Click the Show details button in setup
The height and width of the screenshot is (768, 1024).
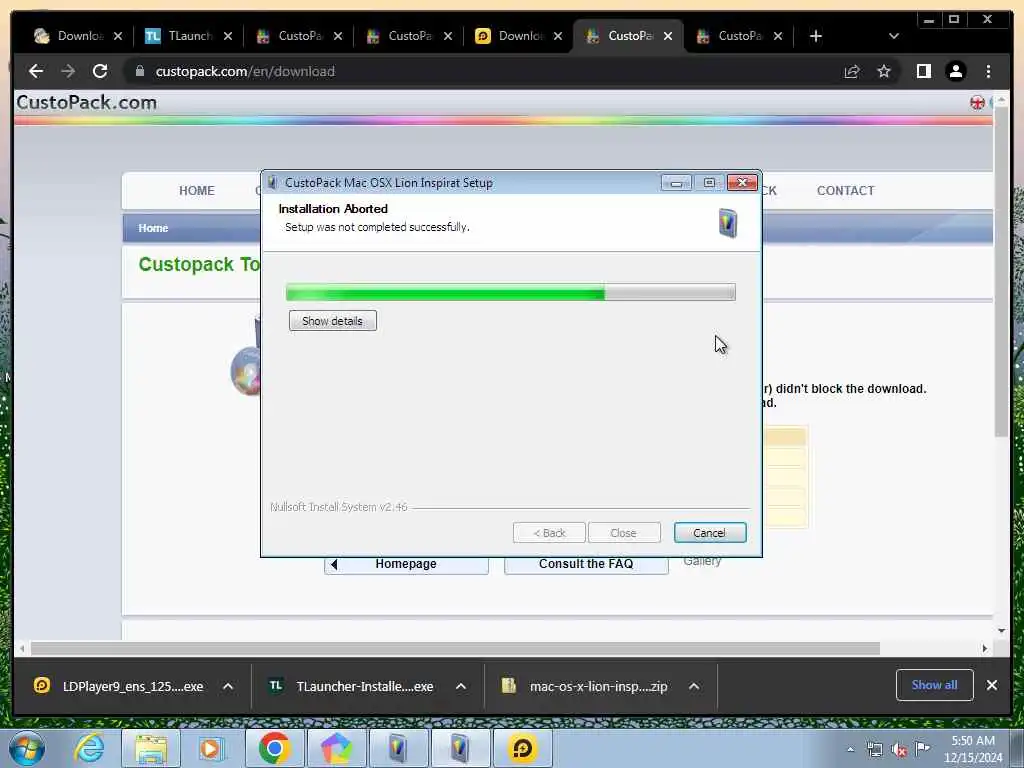332,321
